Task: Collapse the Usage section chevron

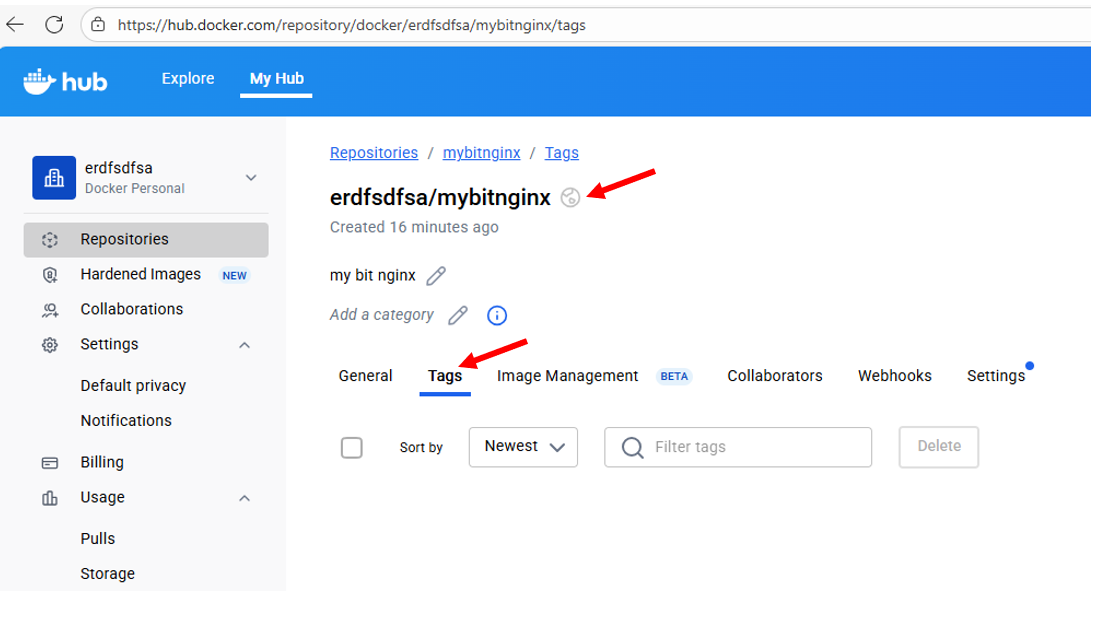Action: tap(244, 498)
